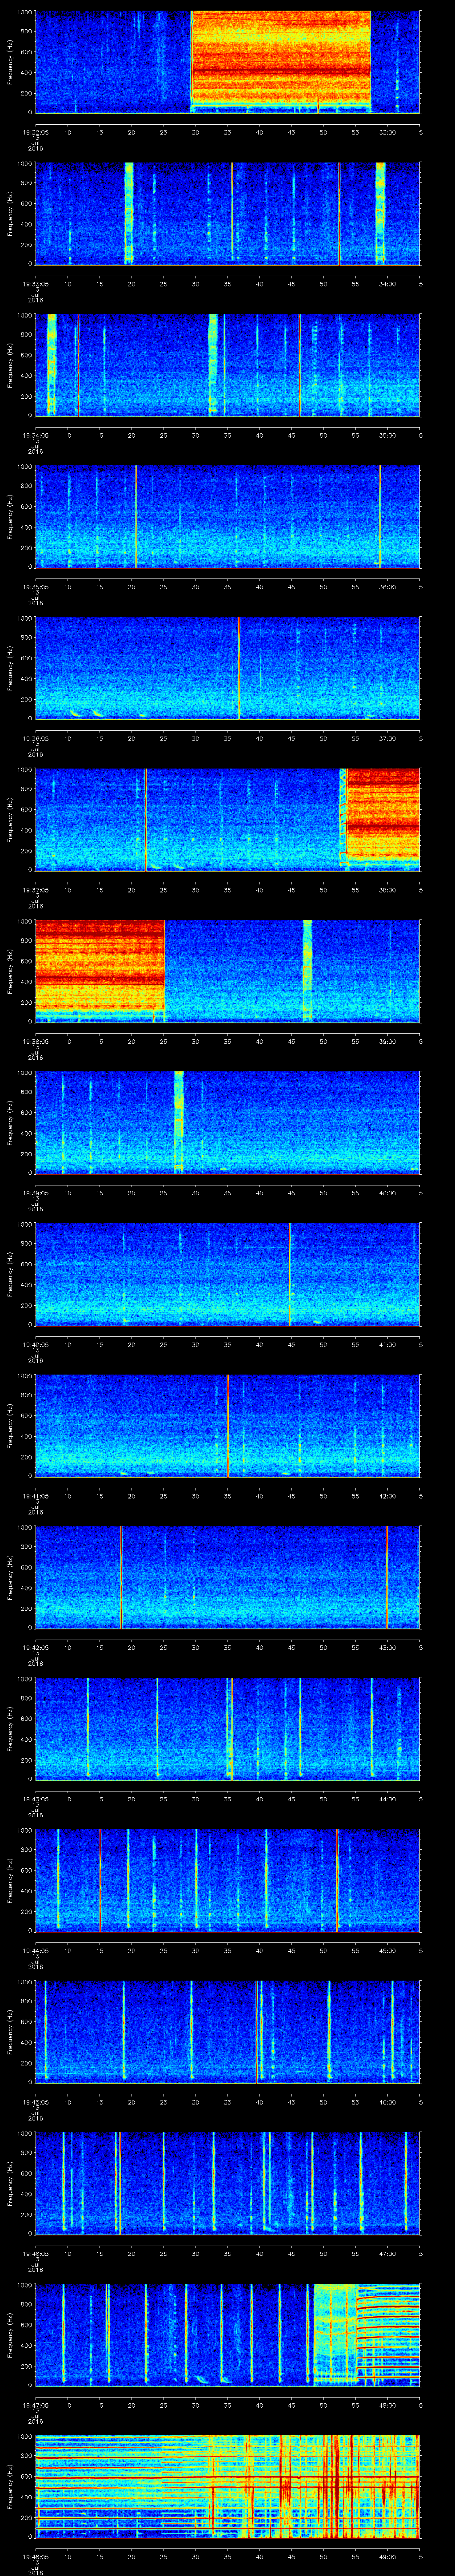
Task: Click the '46:00' time axis label
Action: click(x=387, y=2101)
